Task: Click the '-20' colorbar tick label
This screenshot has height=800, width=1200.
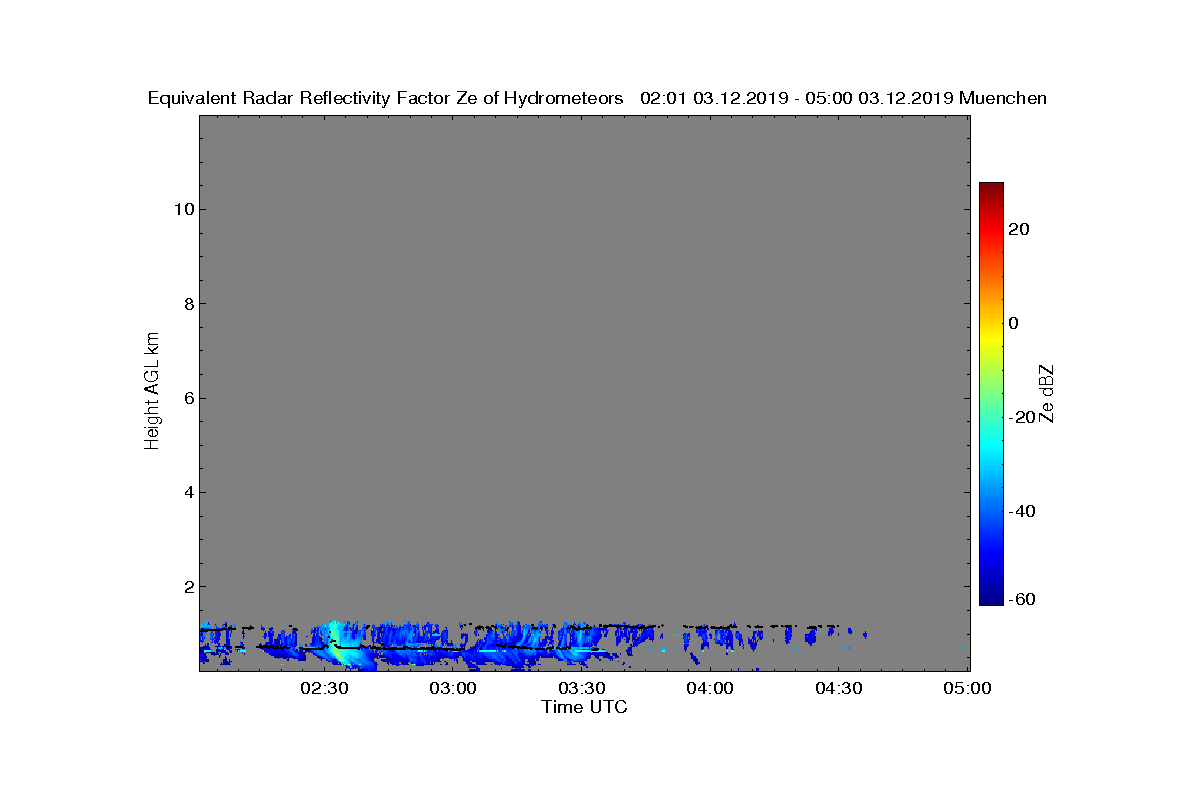Action: (x=1020, y=417)
